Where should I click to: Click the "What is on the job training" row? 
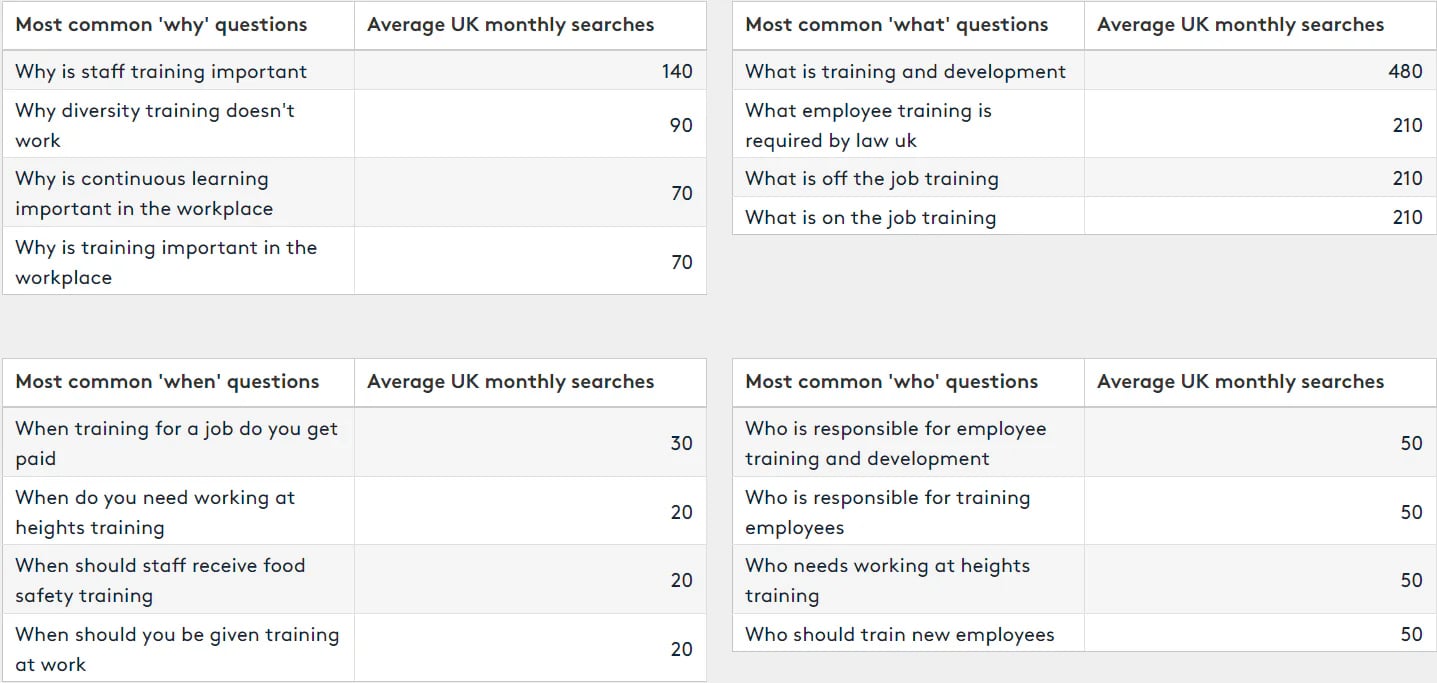point(870,218)
